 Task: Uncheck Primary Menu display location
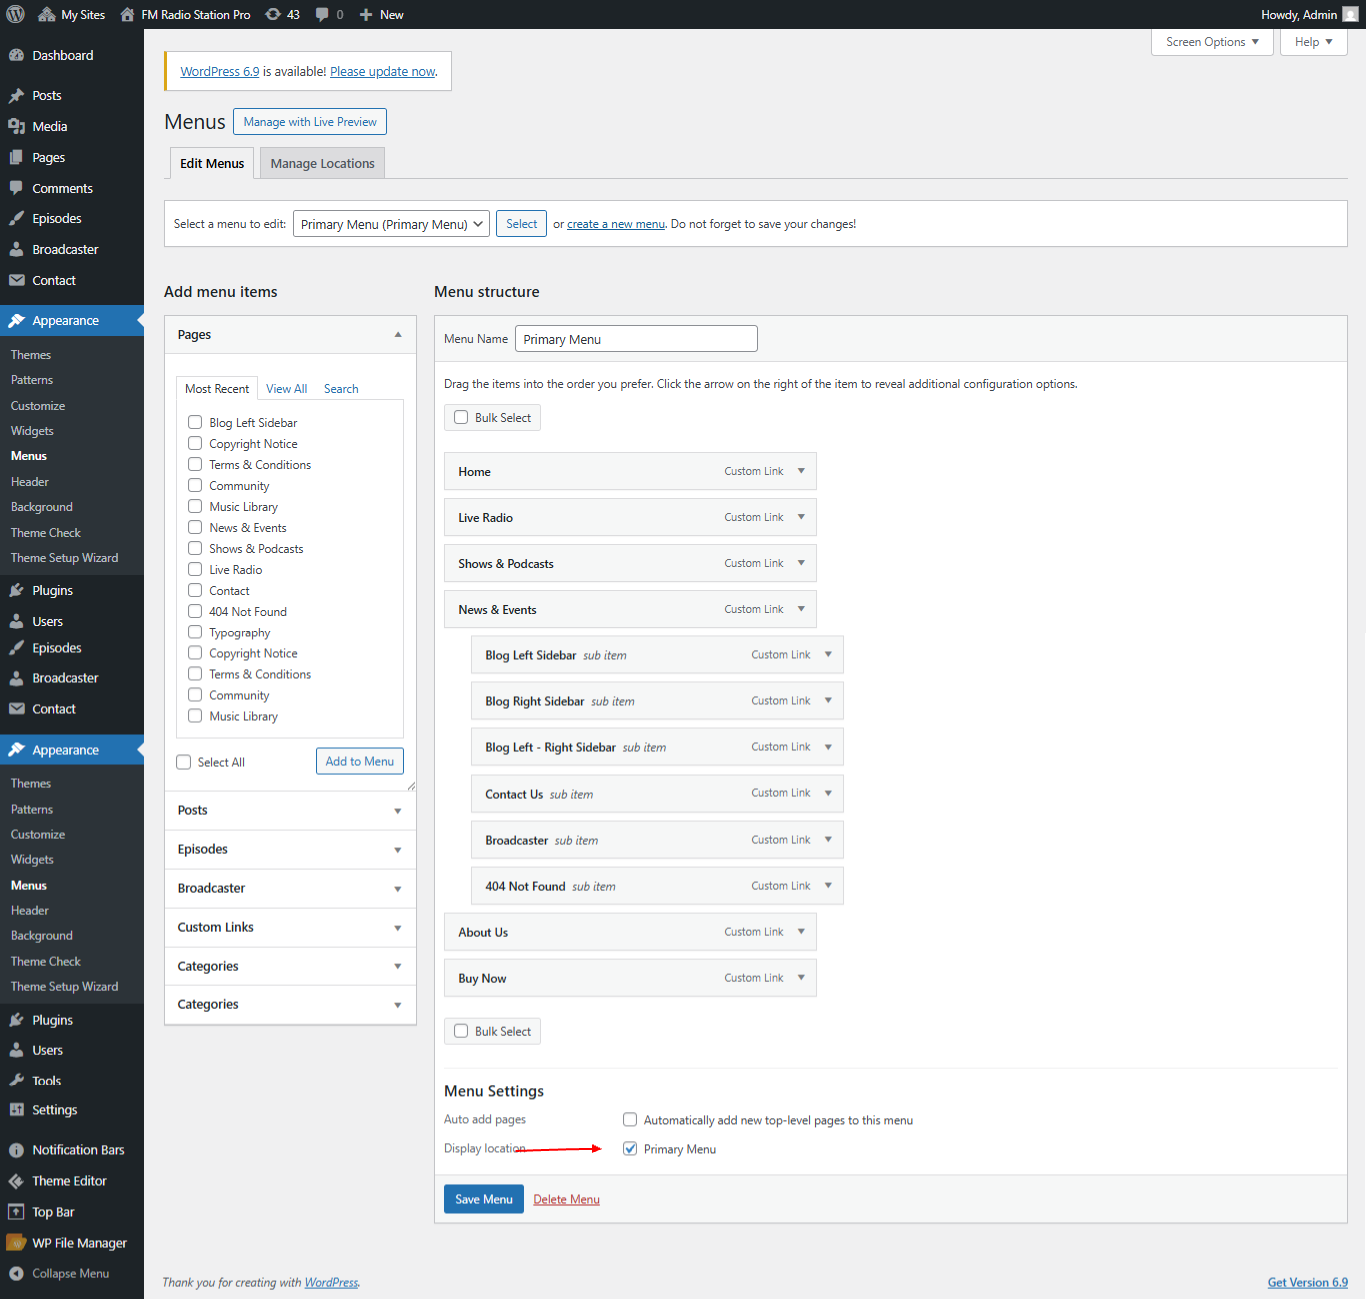click(x=630, y=1149)
